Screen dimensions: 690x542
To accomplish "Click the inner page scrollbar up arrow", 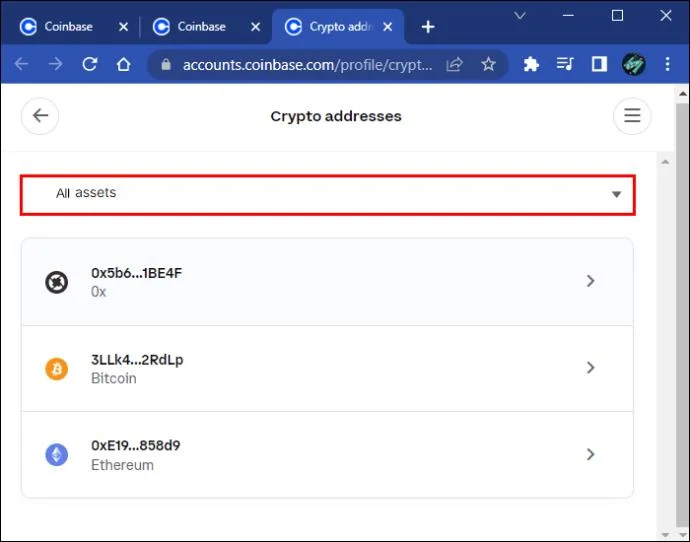I will tap(665, 162).
